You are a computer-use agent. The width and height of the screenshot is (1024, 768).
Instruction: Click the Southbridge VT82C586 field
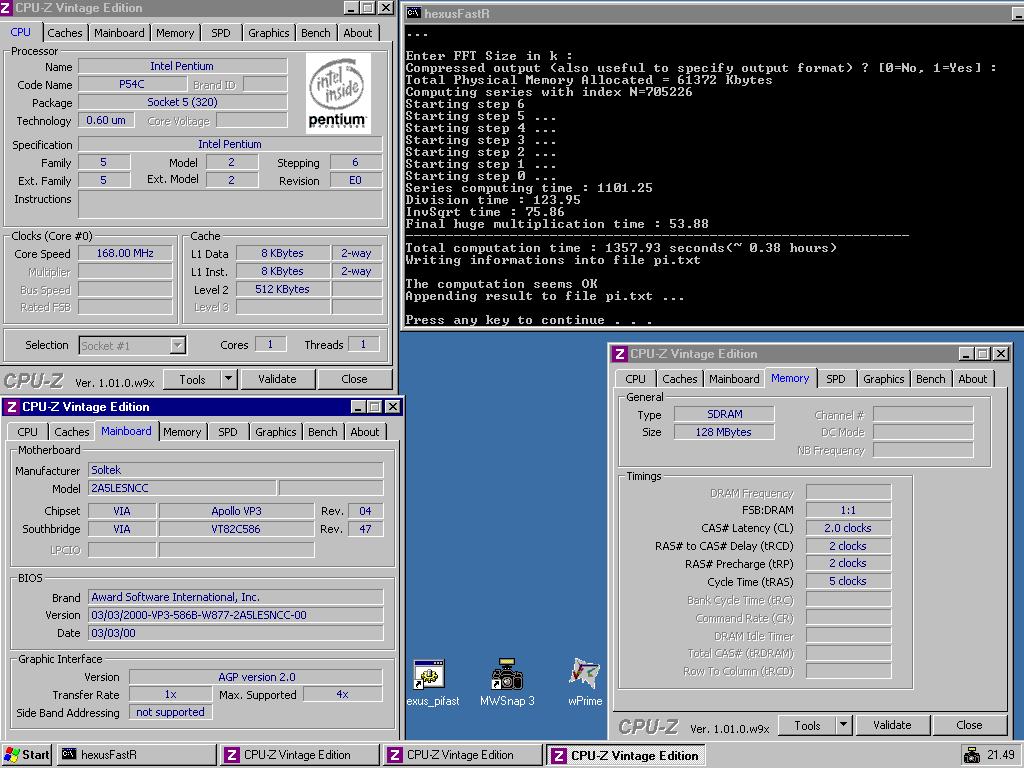[x=236, y=530]
